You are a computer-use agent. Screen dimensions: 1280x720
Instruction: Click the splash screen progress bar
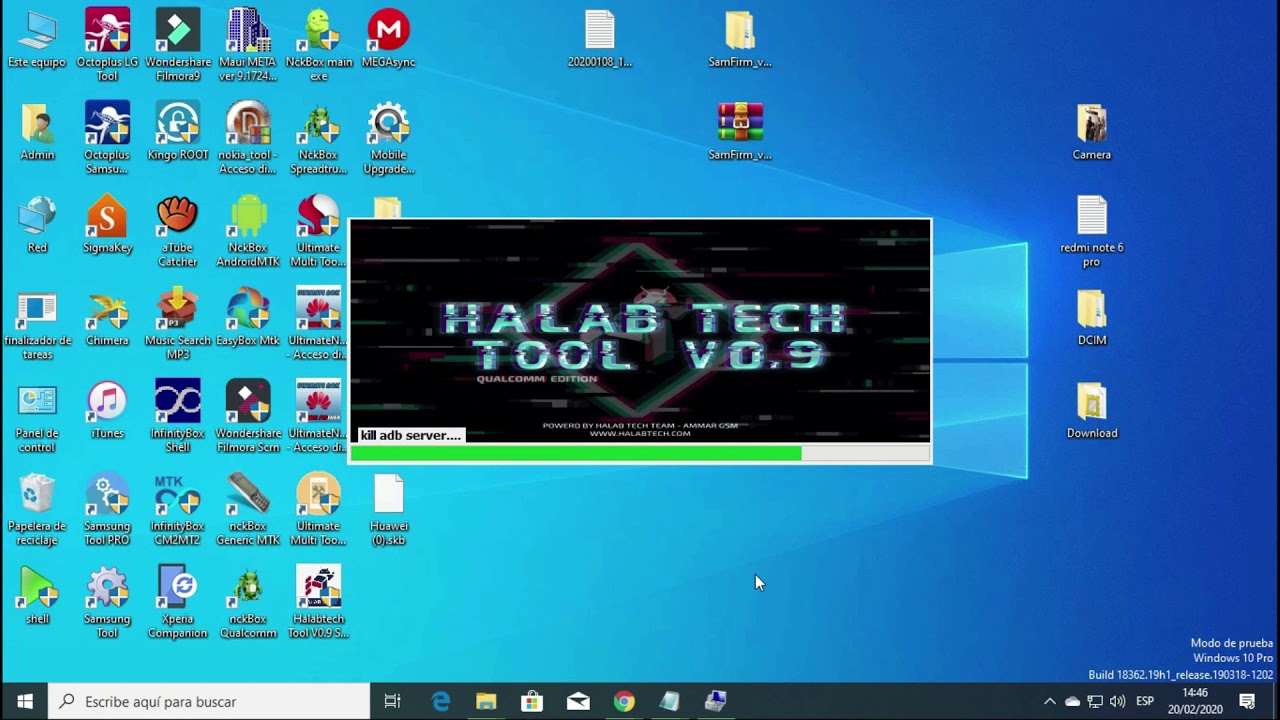[640, 453]
